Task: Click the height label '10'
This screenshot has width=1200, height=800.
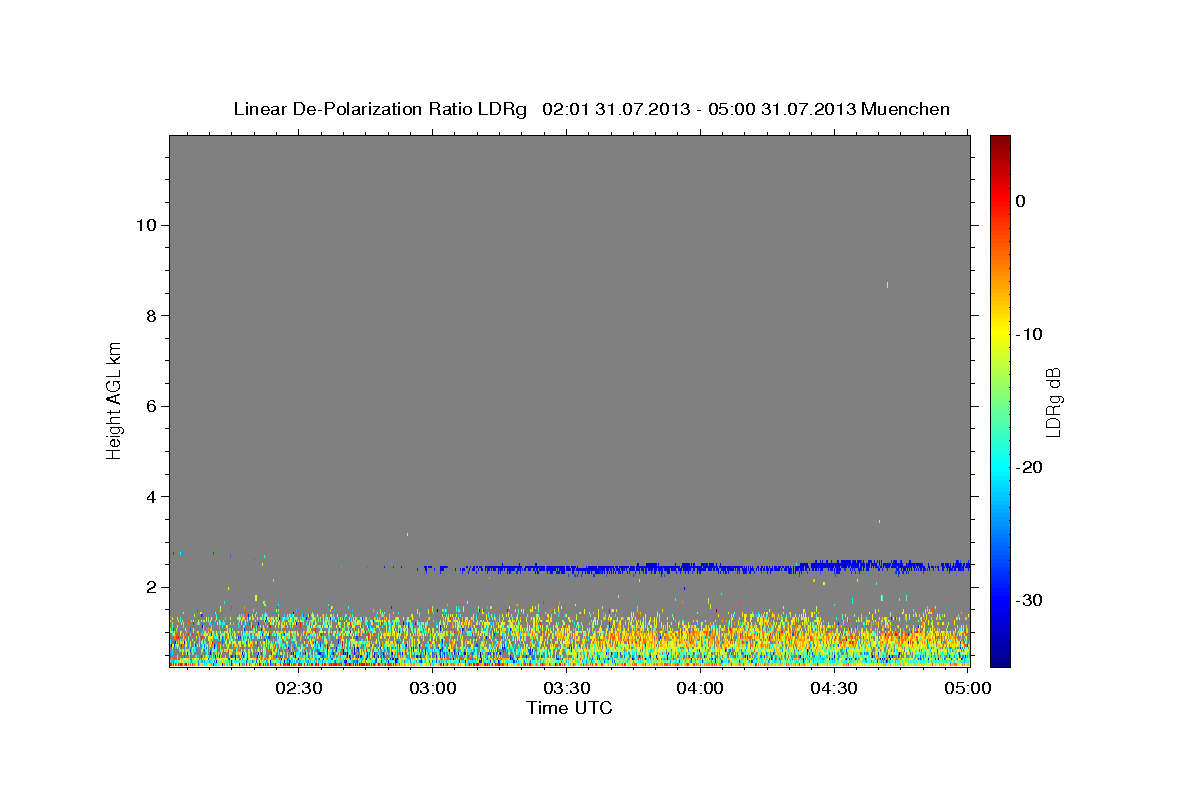Action: [145, 225]
